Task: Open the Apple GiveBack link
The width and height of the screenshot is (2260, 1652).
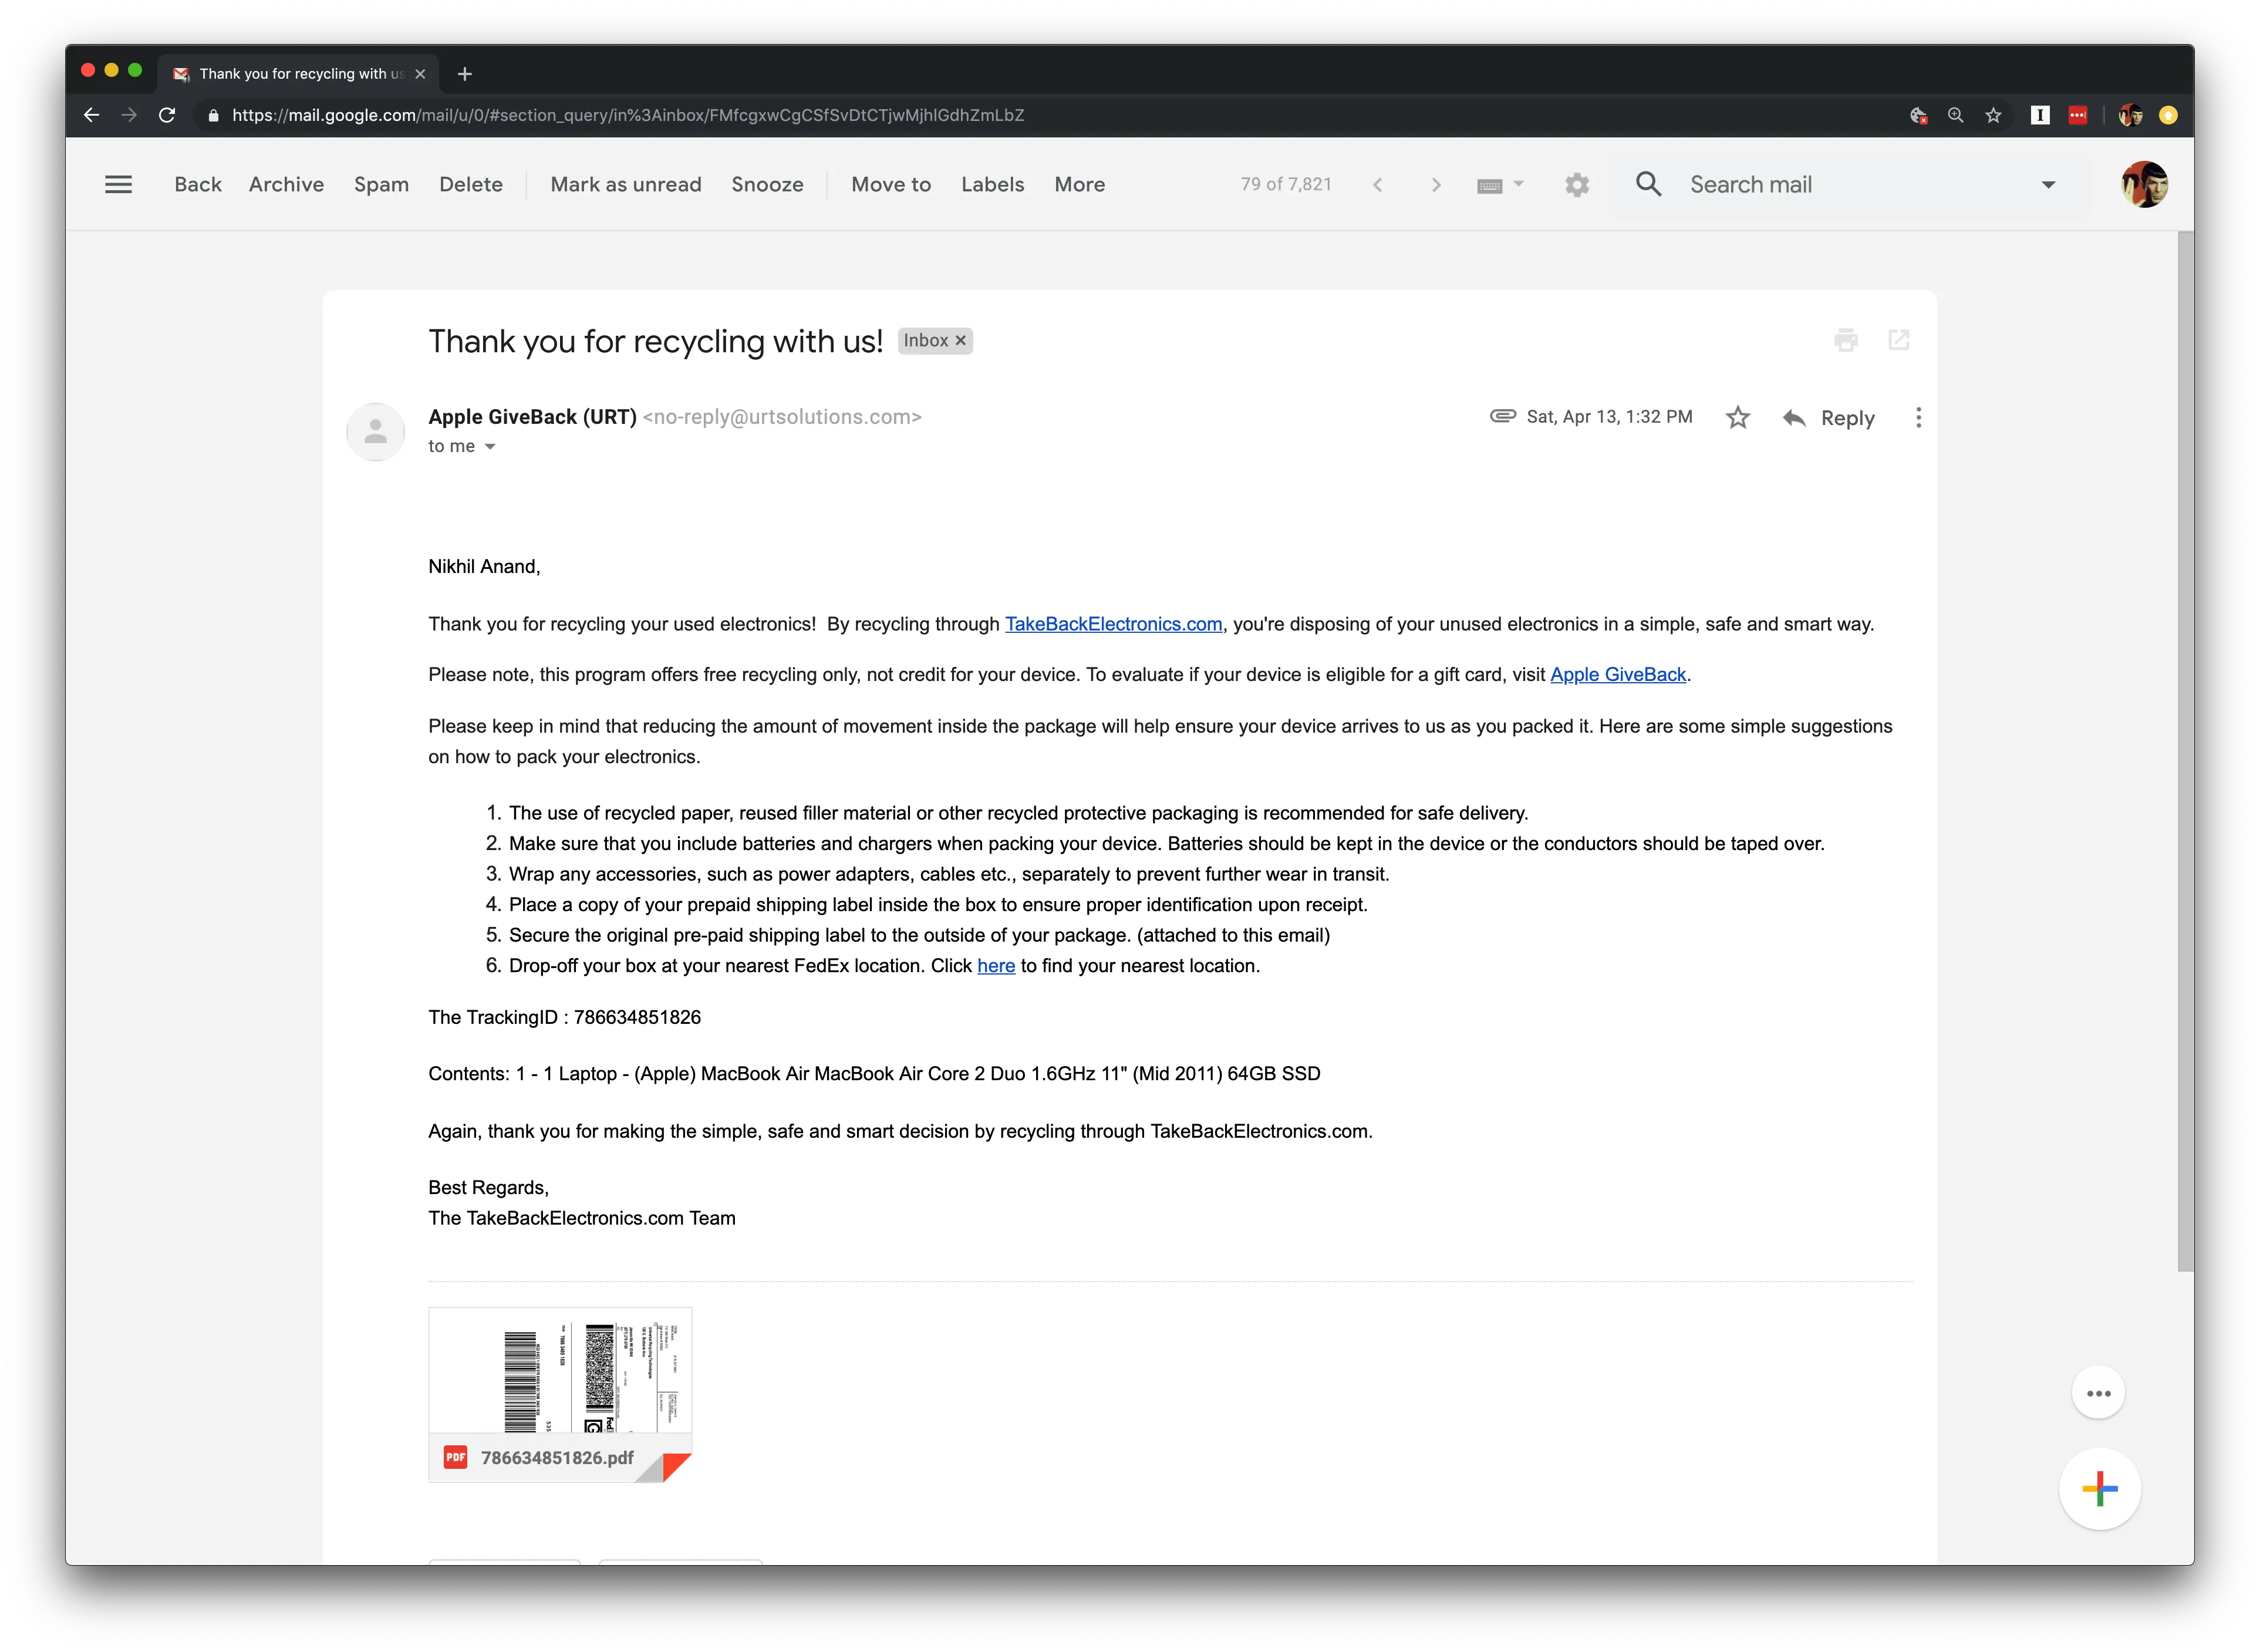Action: pyautogui.click(x=1617, y=674)
